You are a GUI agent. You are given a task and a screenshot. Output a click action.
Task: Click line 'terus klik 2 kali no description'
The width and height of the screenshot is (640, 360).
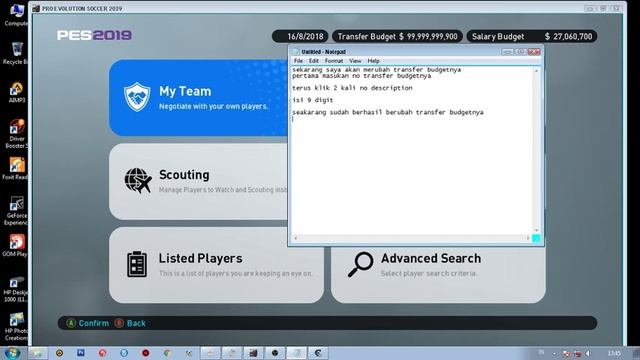point(352,88)
